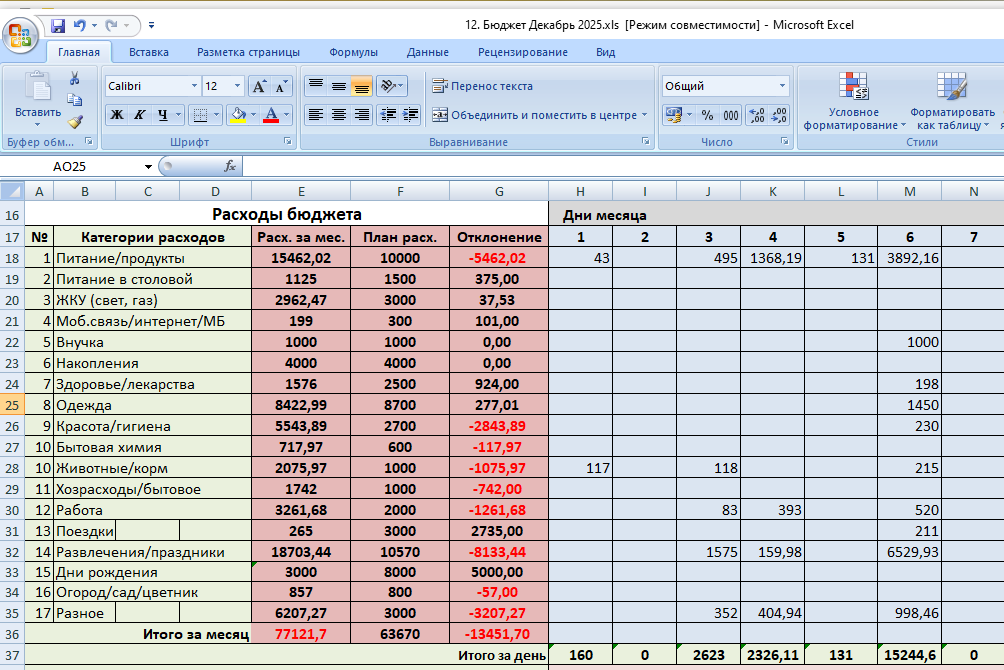Copy selection using the copy icon

(x=75, y=99)
